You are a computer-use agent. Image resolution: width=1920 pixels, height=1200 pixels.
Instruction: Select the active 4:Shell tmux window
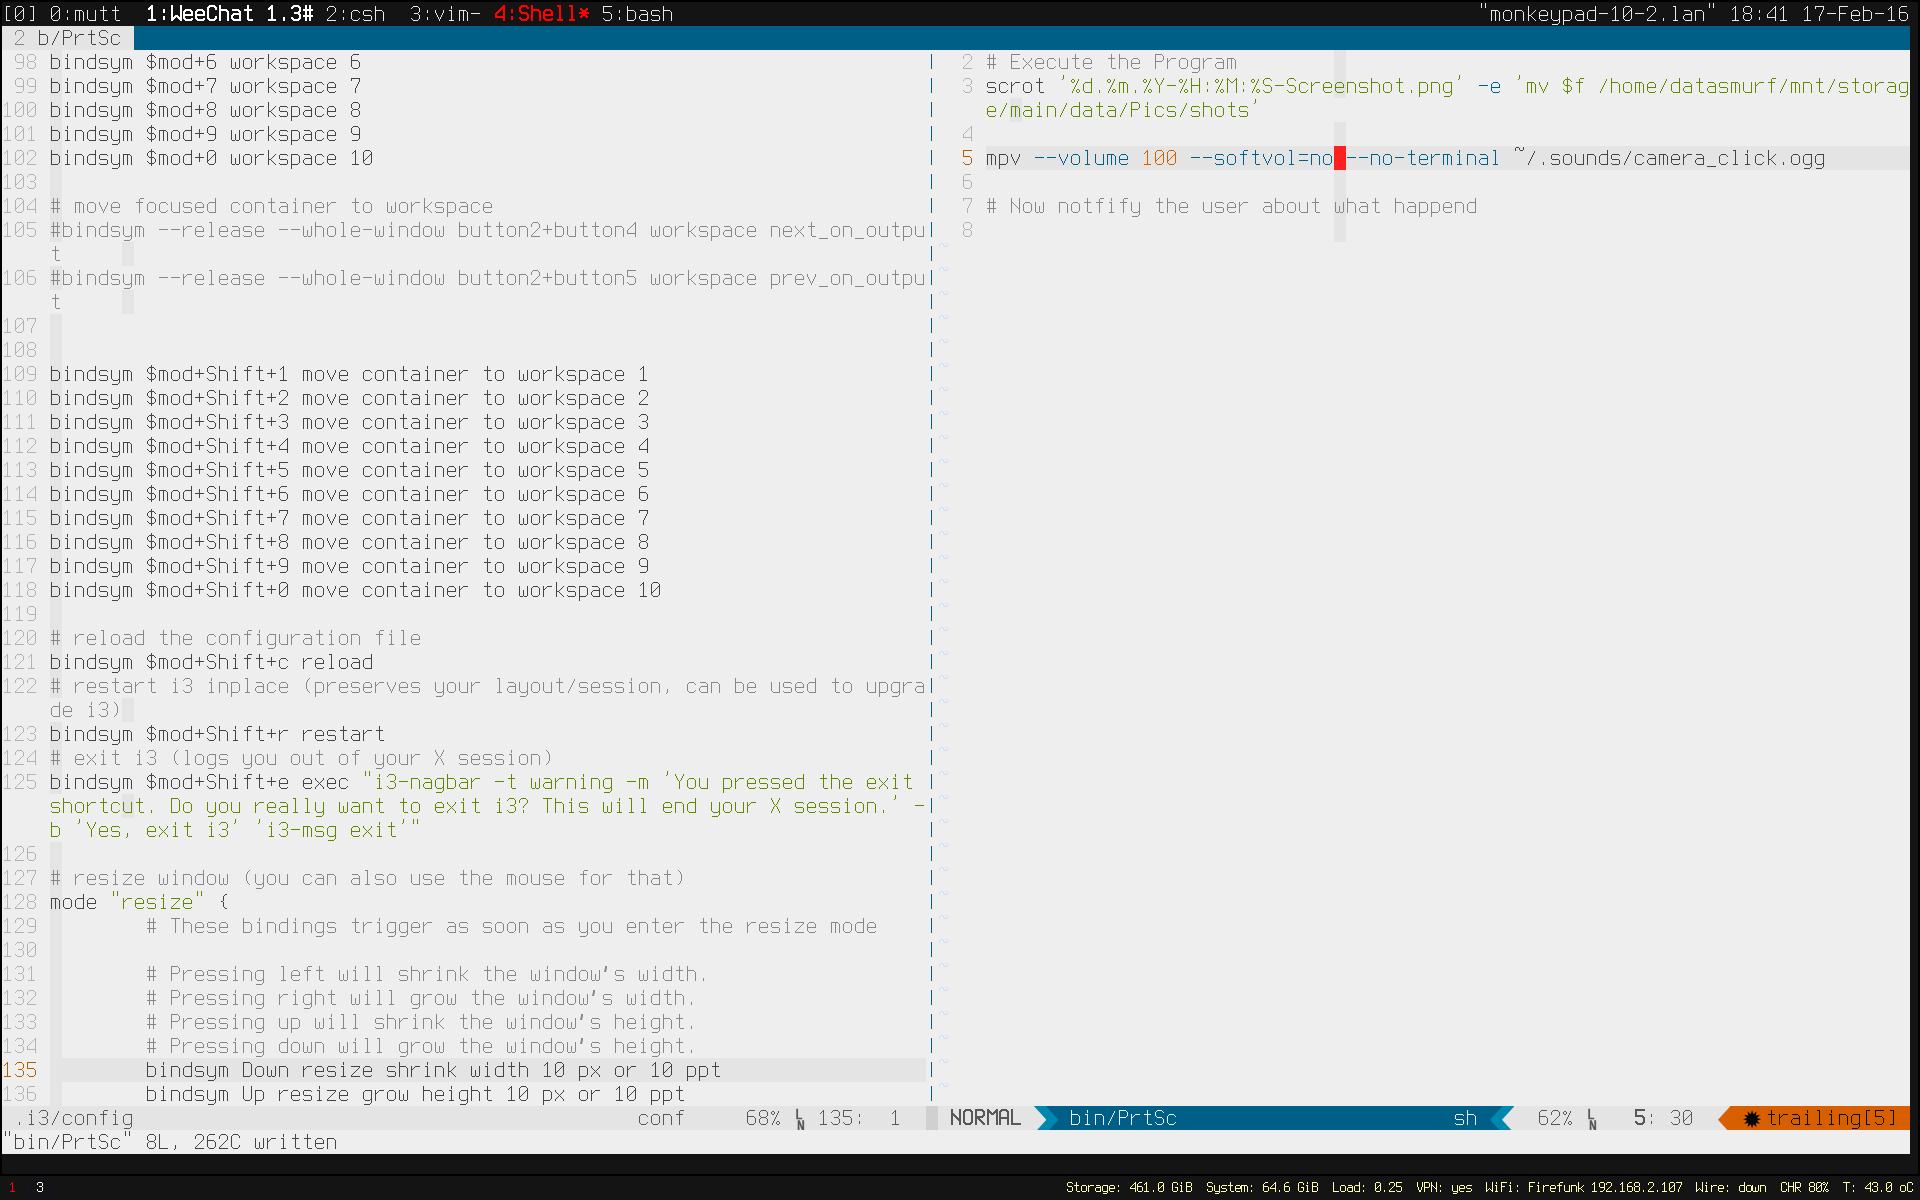541,14
